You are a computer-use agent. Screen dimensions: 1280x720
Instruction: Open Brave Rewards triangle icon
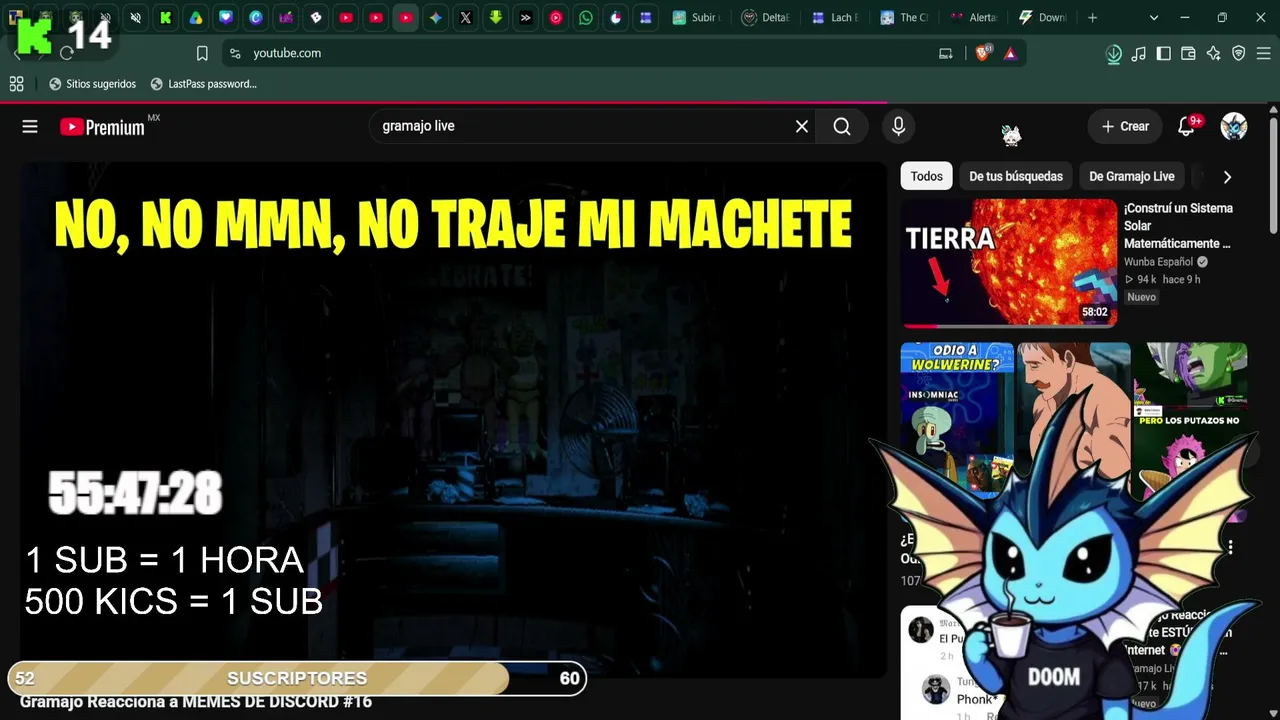[x=1010, y=53]
